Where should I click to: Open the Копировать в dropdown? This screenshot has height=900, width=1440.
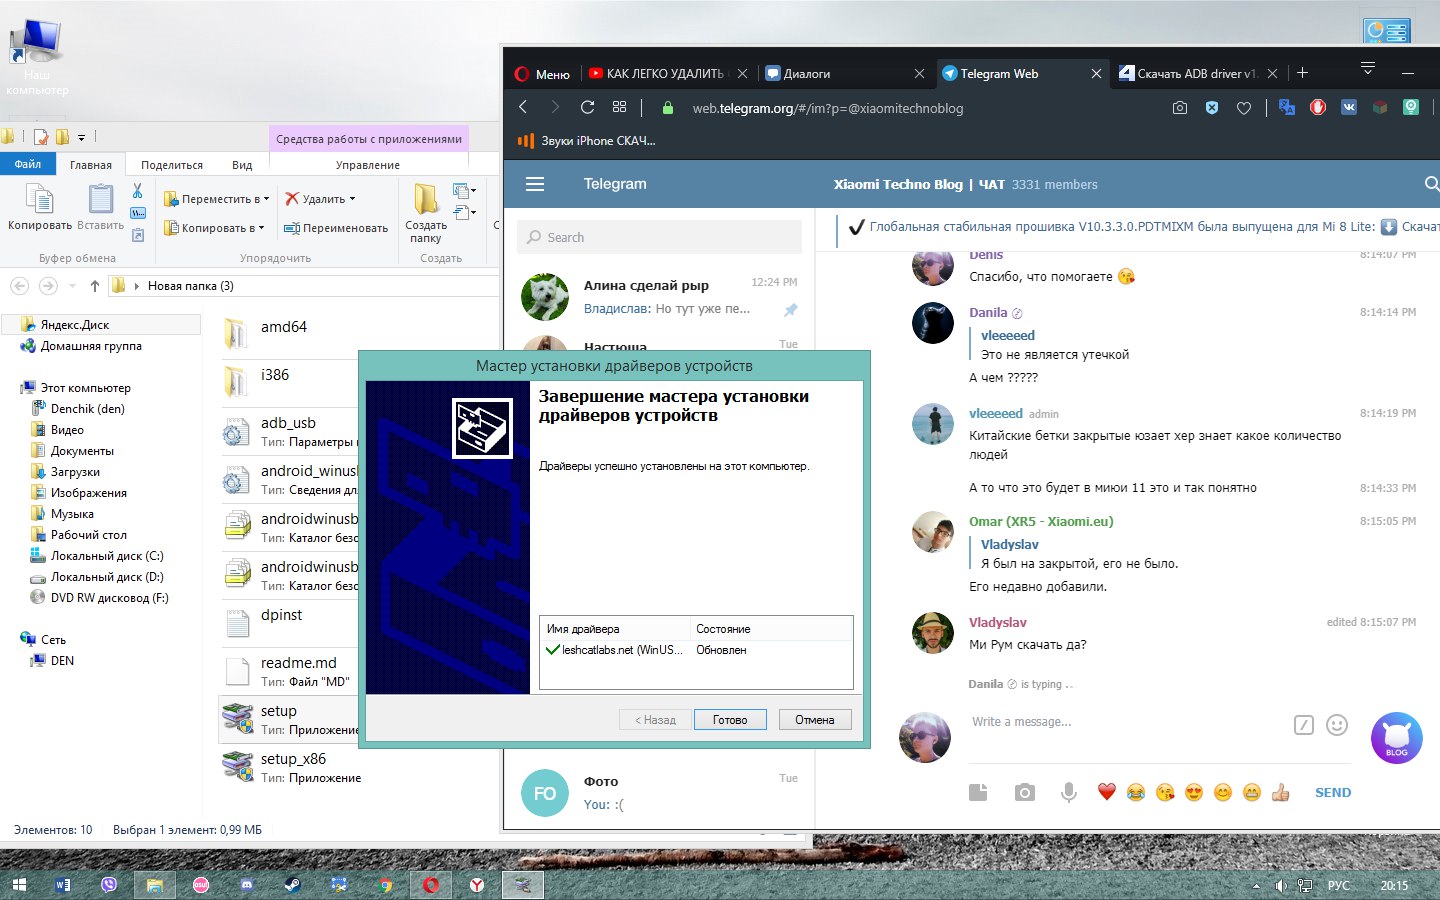(214, 228)
